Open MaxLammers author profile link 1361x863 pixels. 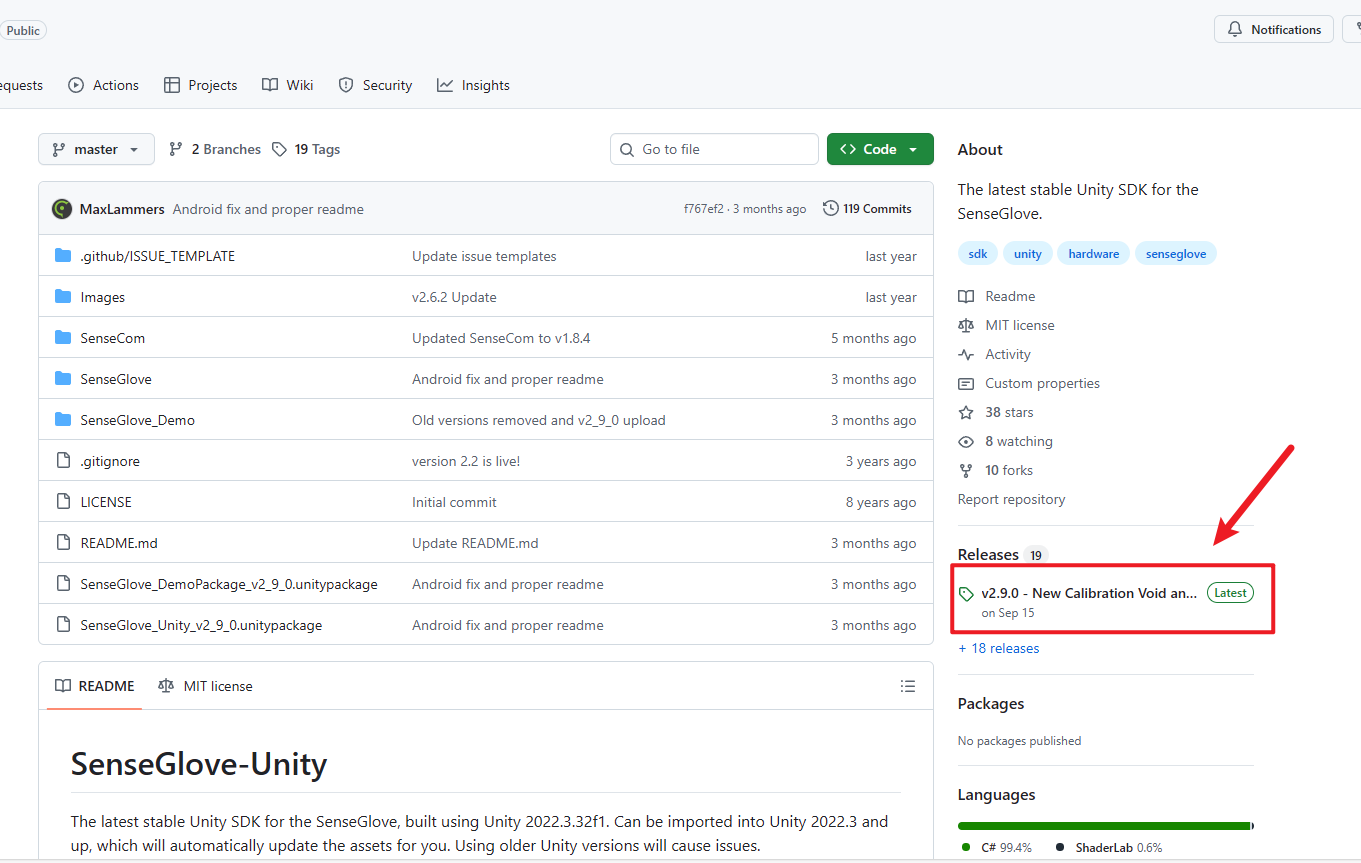122,209
